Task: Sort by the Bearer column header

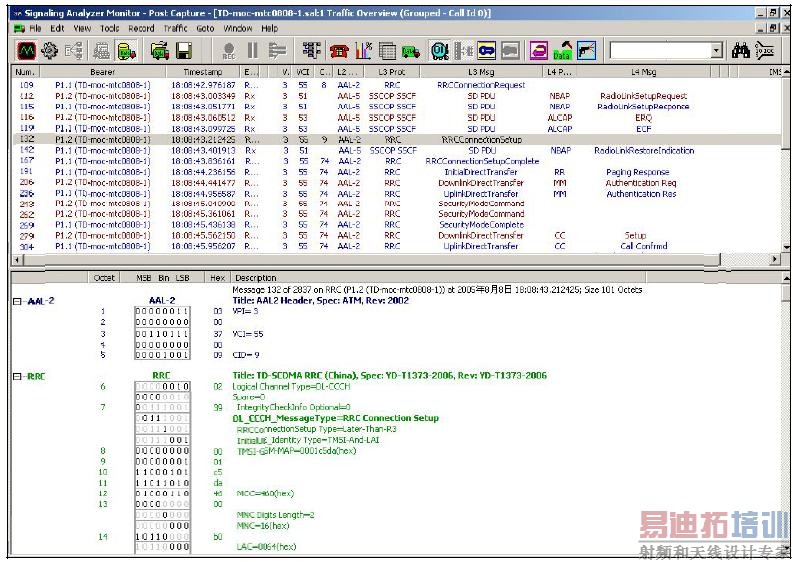Action: [103, 72]
